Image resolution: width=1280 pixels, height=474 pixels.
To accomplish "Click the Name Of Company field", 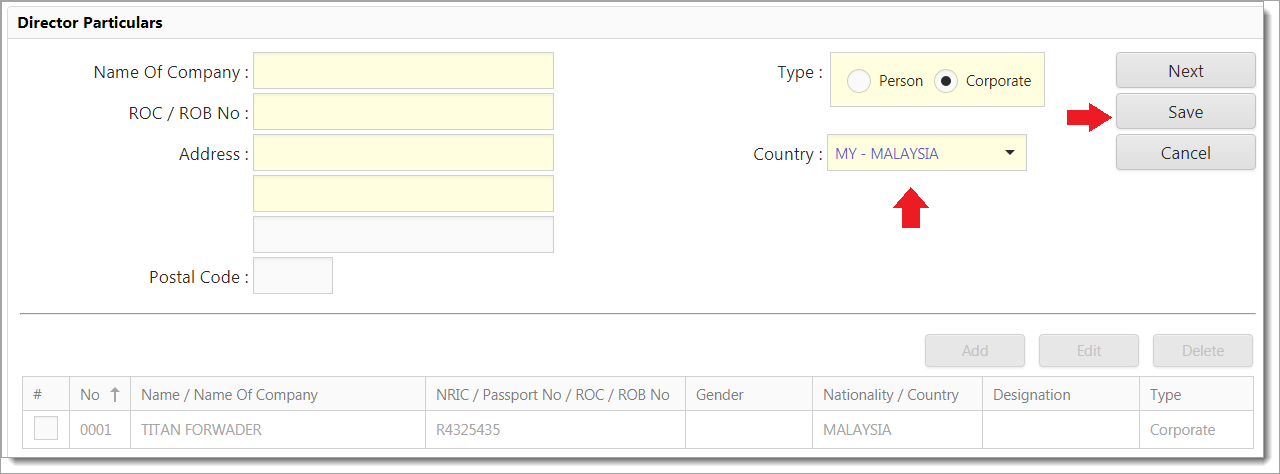I will point(403,71).
